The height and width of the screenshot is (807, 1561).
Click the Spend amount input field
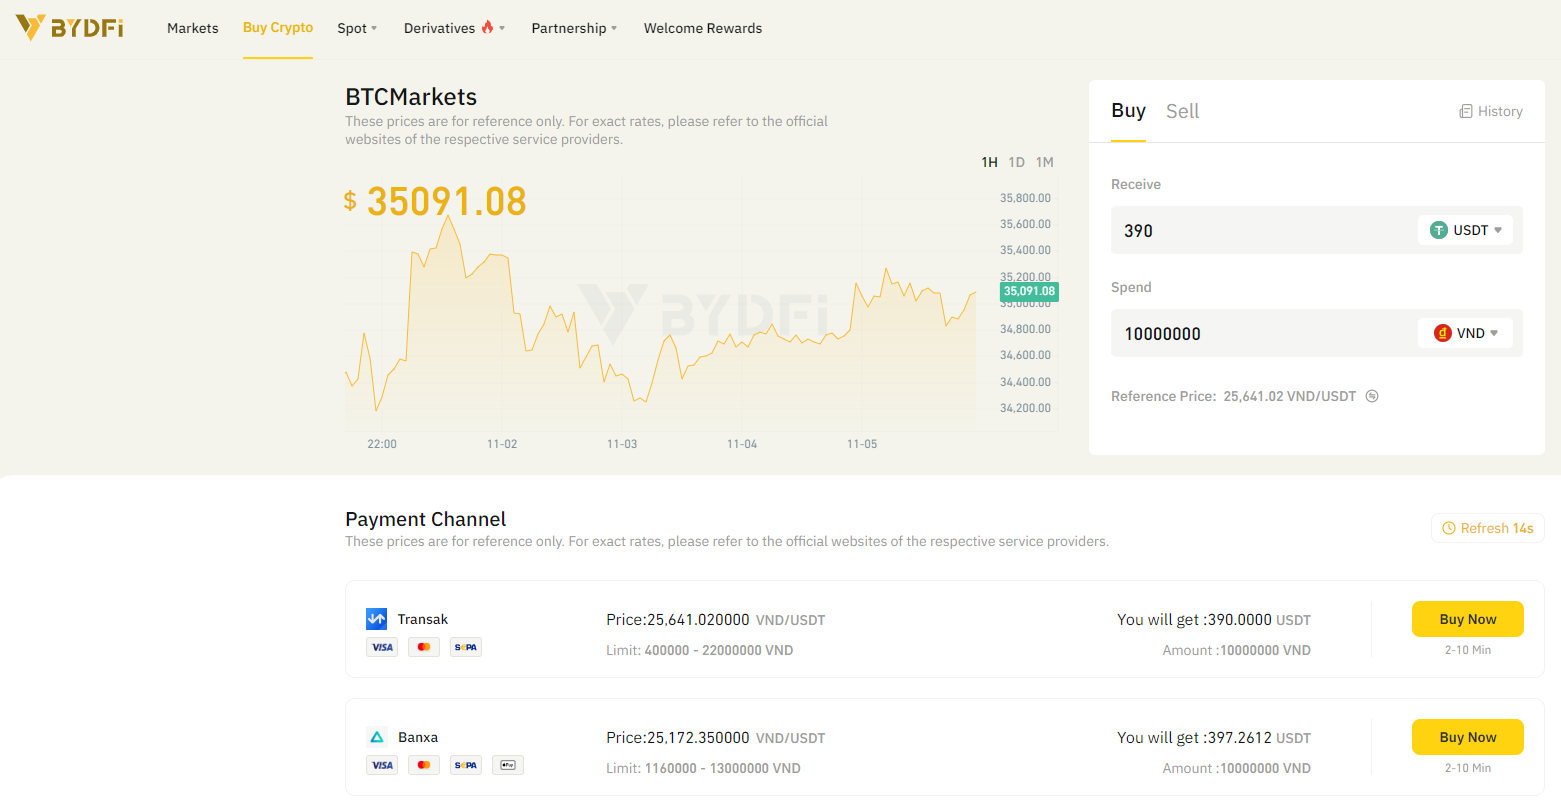[1264, 333]
